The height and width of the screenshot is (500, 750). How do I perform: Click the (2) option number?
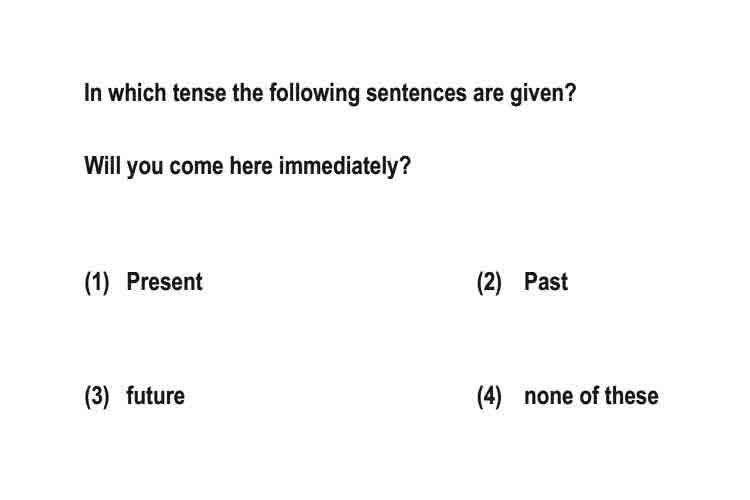(x=489, y=282)
